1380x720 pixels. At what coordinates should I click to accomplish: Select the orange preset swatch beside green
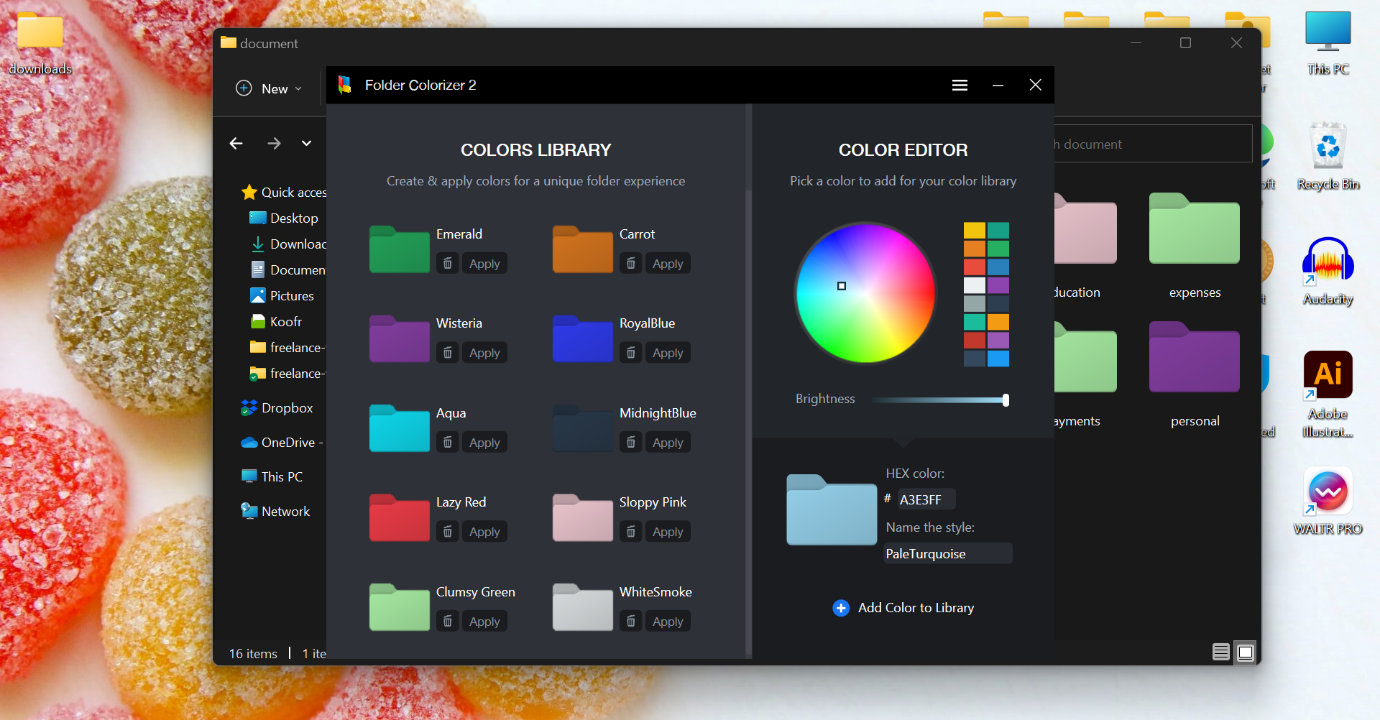[975, 248]
